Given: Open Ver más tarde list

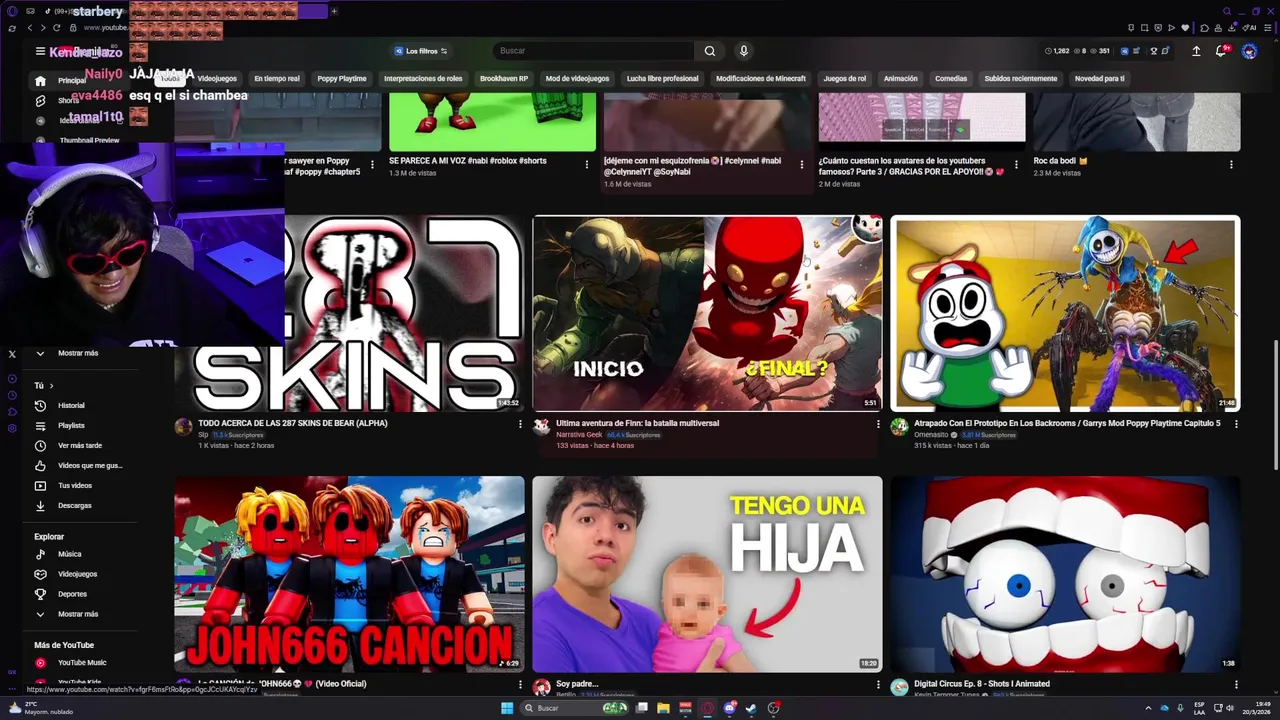Looking at the screenshot, I should tap(79, 445).
